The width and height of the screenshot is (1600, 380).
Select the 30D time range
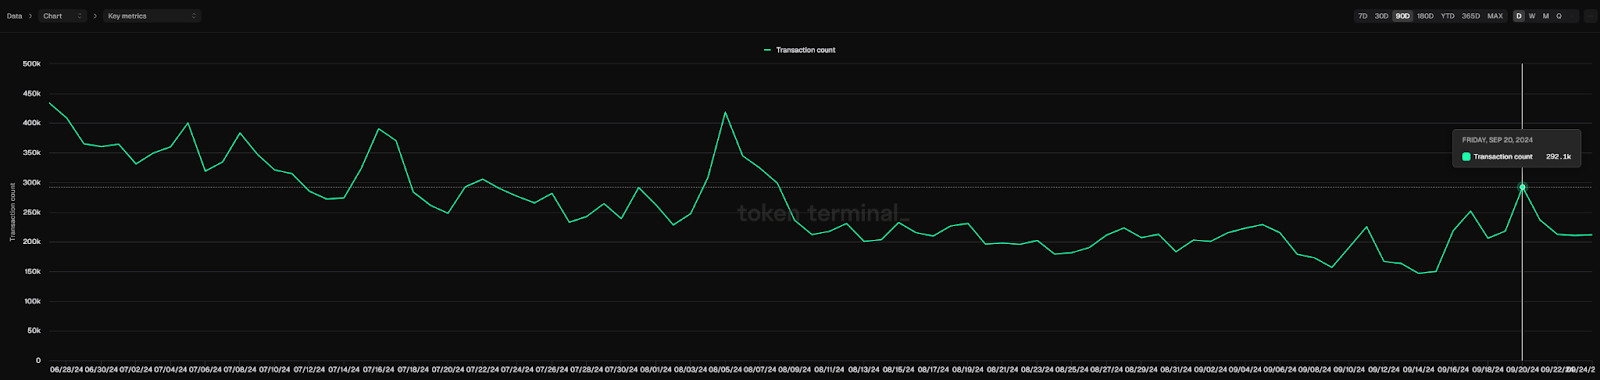click(x=1381, y=16)
